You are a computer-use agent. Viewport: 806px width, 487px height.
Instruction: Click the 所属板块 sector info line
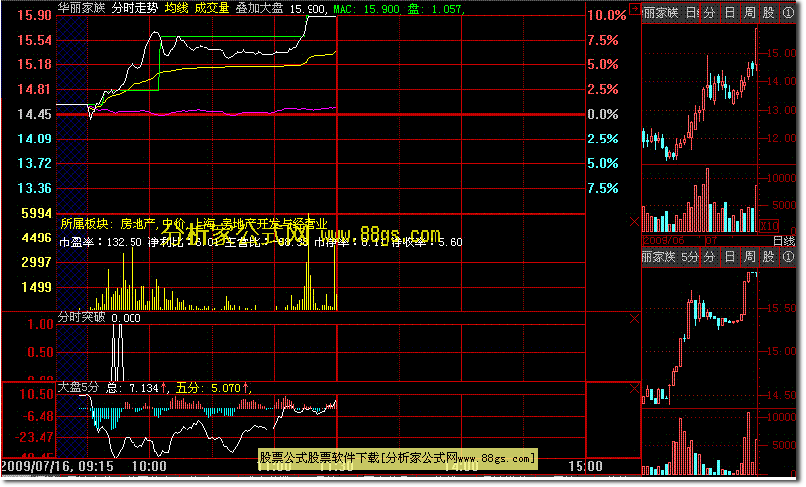pos(194,224)
